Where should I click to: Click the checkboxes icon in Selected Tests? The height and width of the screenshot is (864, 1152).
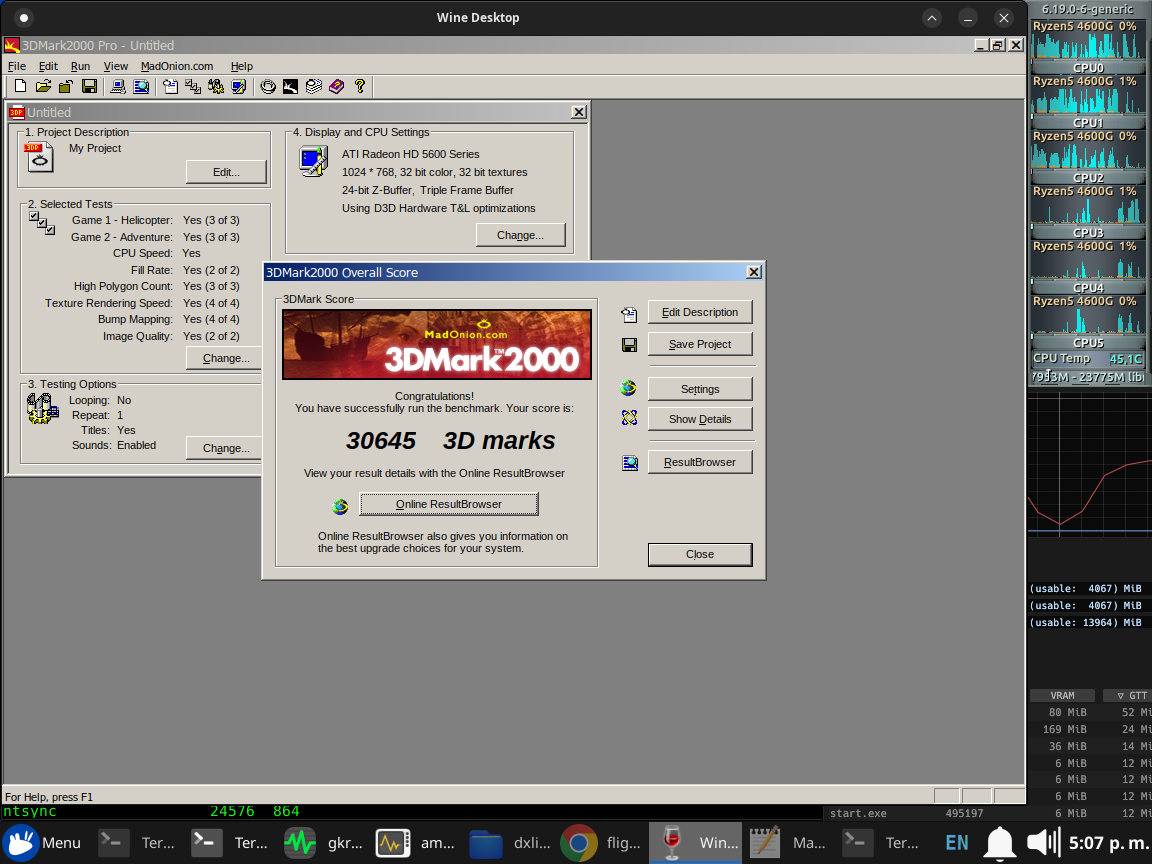pyautogui.click(x=42, y=223)
